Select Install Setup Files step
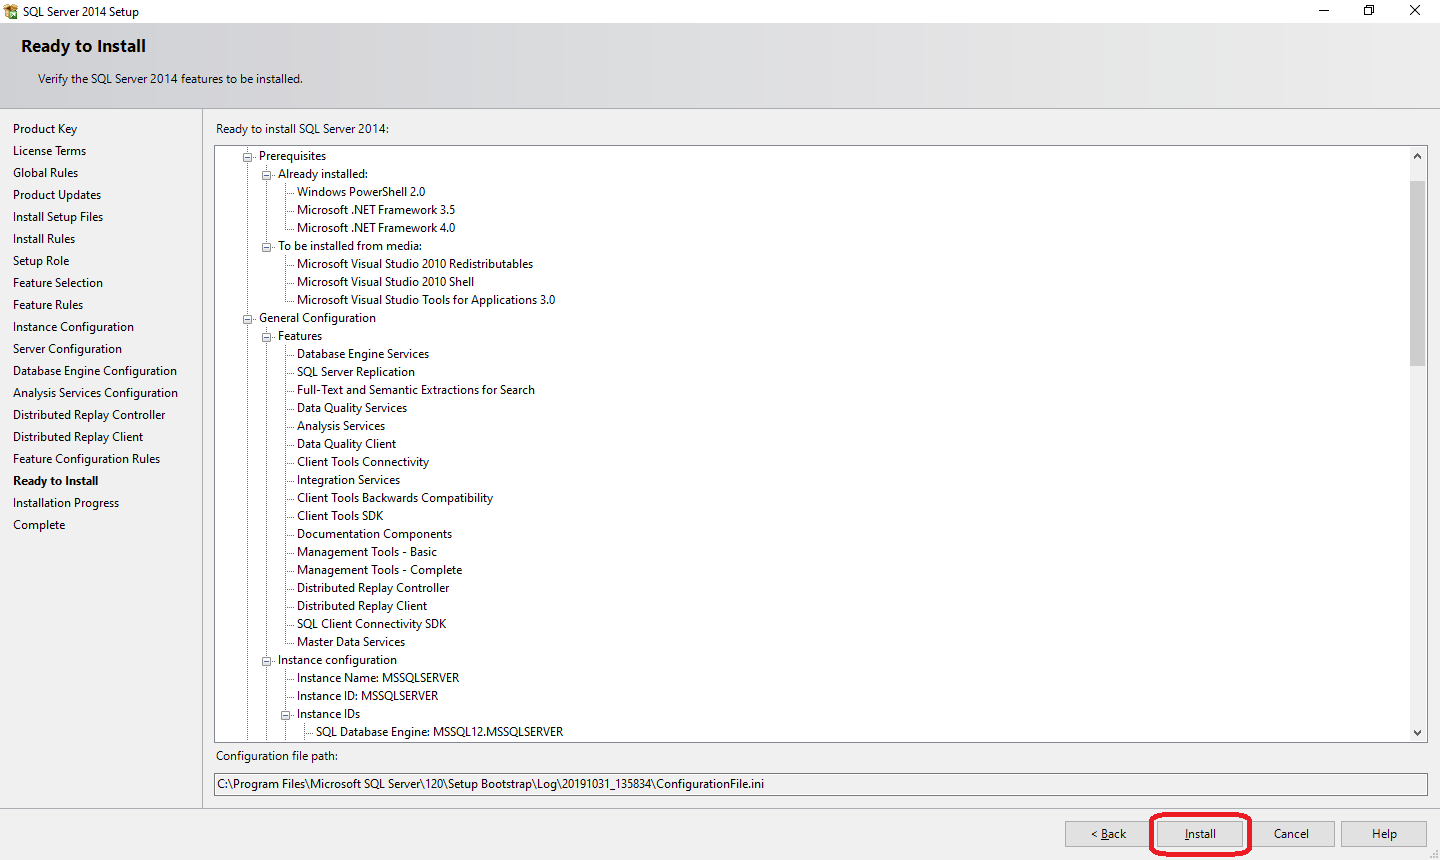Viewport: 1440px width, 860px height. click(x=58, y=217)
